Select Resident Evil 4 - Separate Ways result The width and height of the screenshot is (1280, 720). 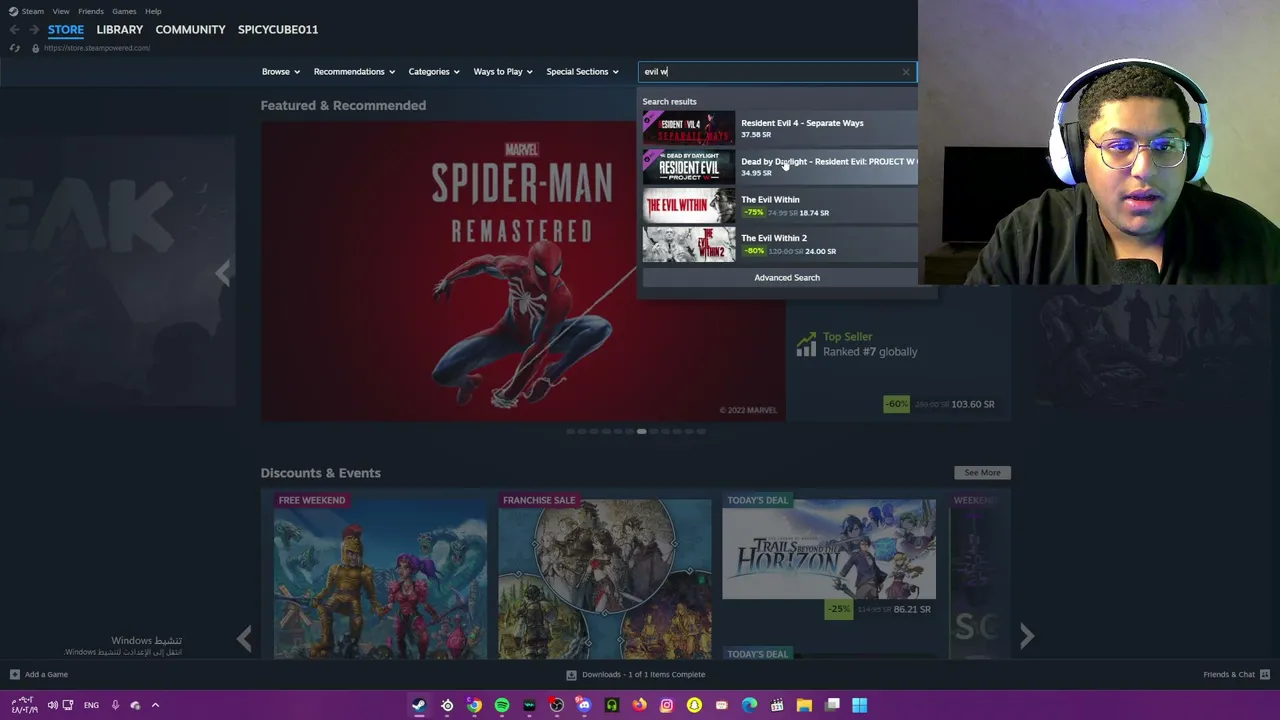click(779, 128)
